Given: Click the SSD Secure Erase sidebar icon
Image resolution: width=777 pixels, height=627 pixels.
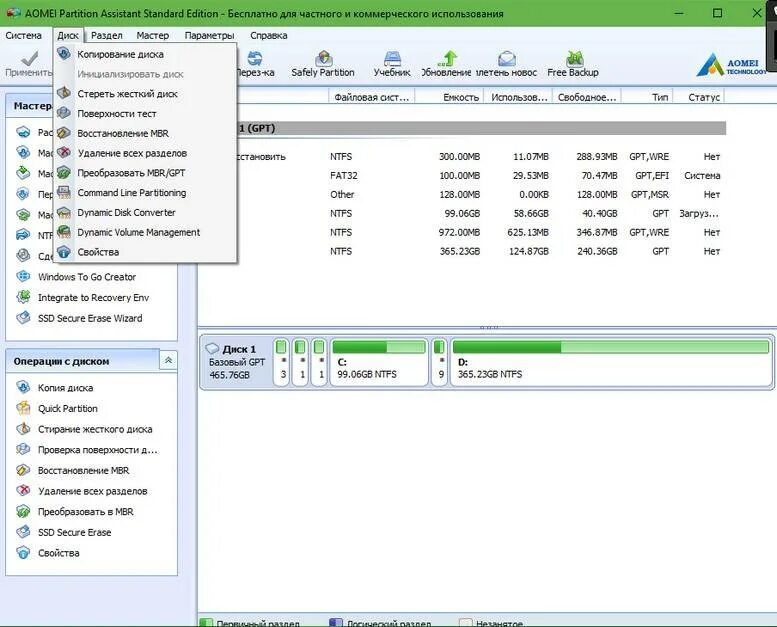Looking at the screenshot, I should [x=23, y=532].
